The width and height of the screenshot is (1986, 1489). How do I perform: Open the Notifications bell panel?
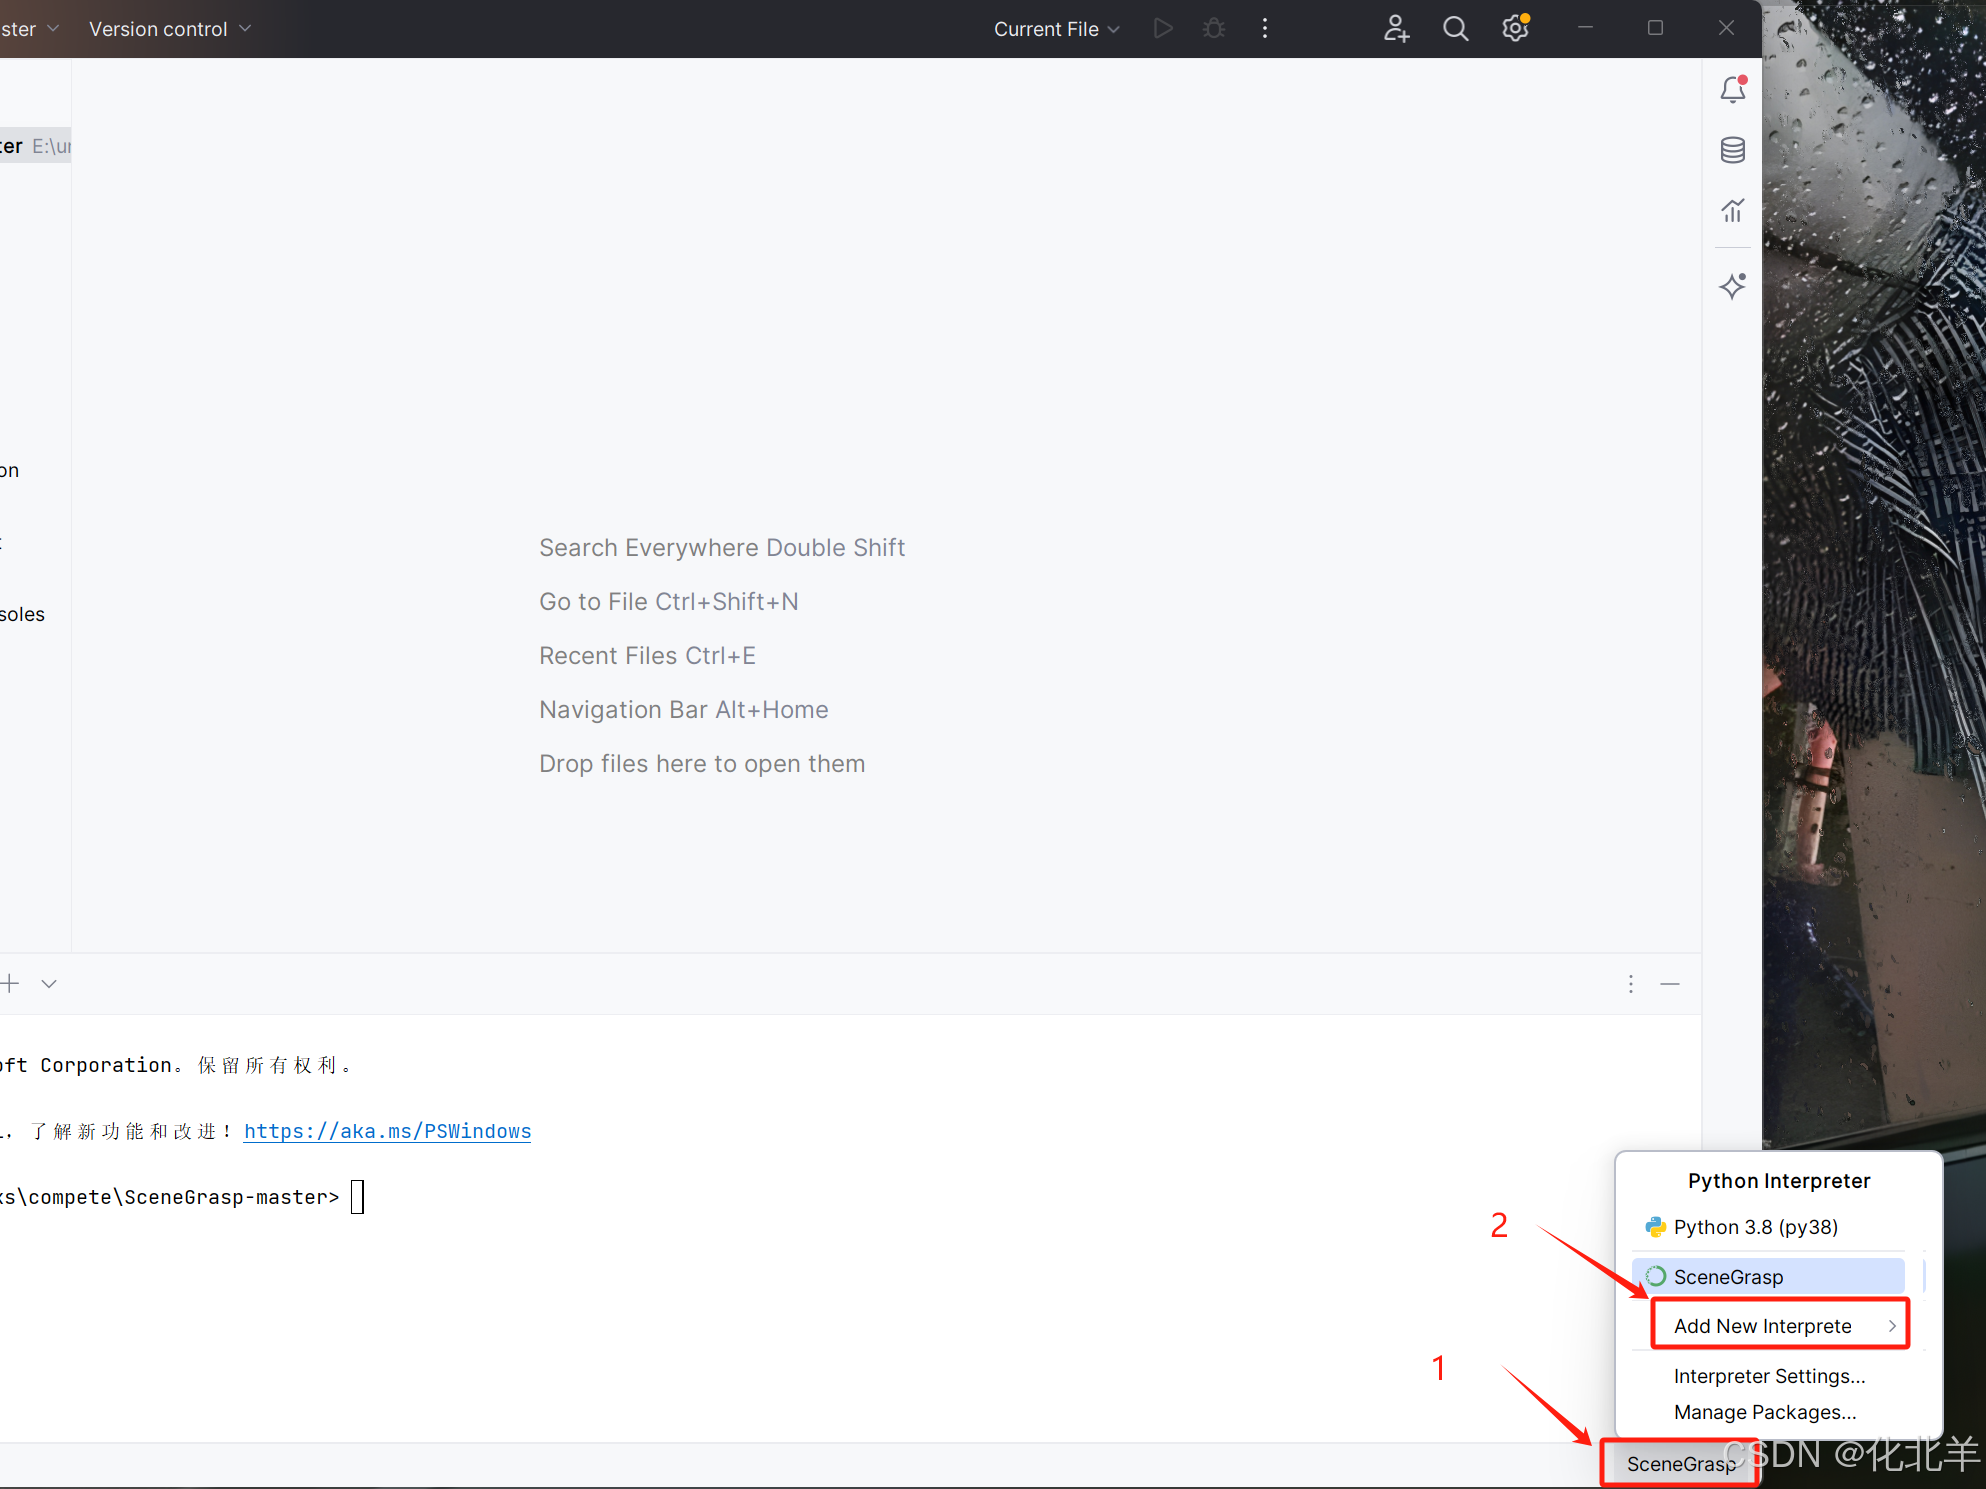click(1732, 90)
